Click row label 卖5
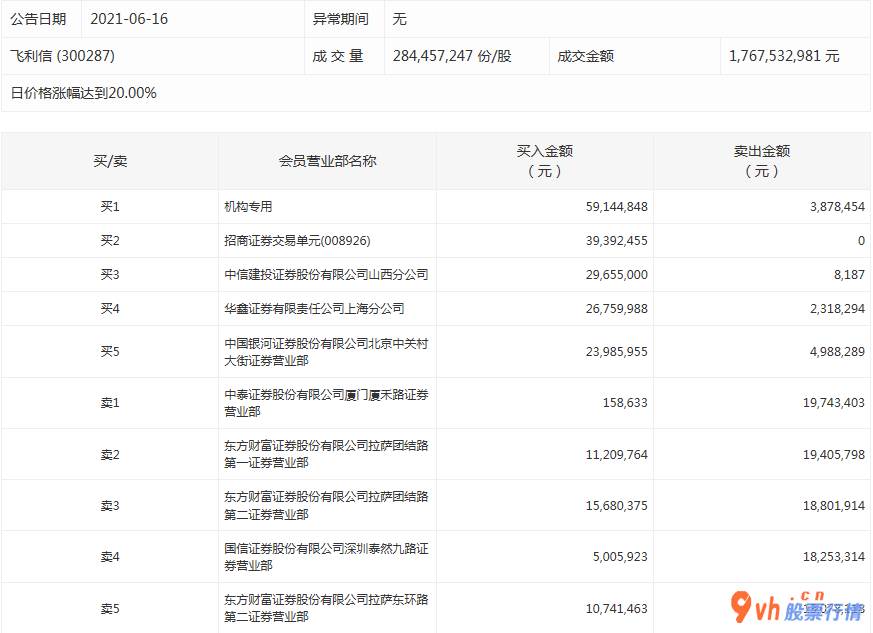Screen dimensions: 873x633 [110, 609]
